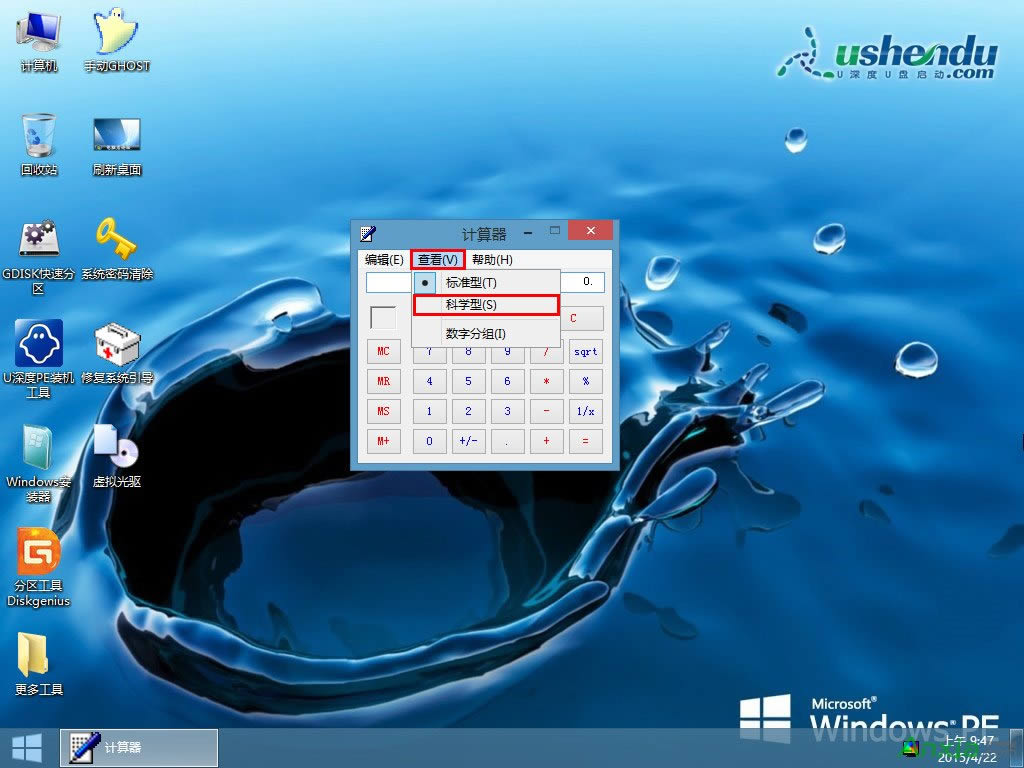
Task: Click the multiply * button
Action: (x=547, y=381)
